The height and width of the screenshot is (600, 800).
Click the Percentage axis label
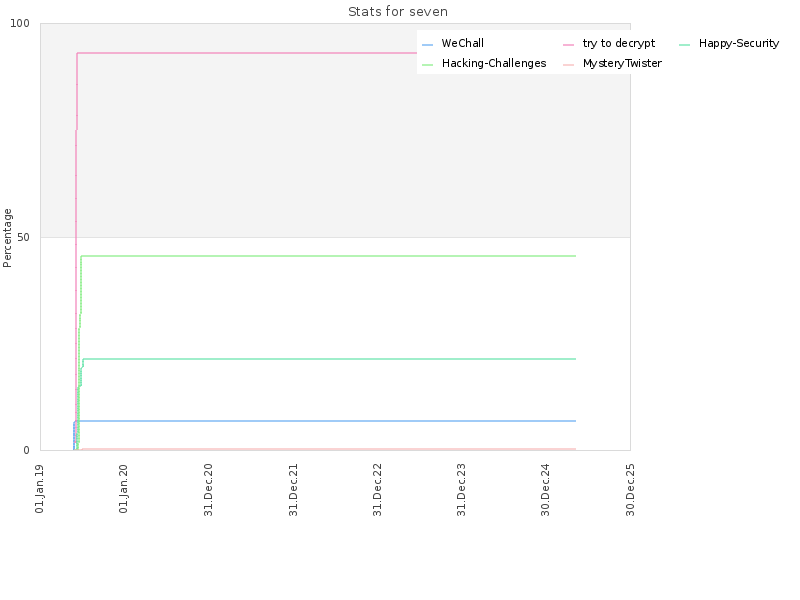pos(7,238)
